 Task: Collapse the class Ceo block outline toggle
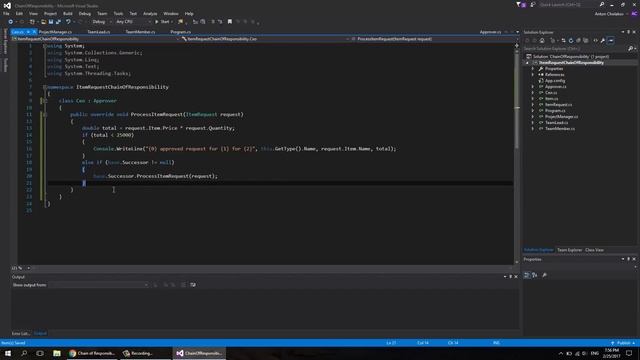click(44, 100)
